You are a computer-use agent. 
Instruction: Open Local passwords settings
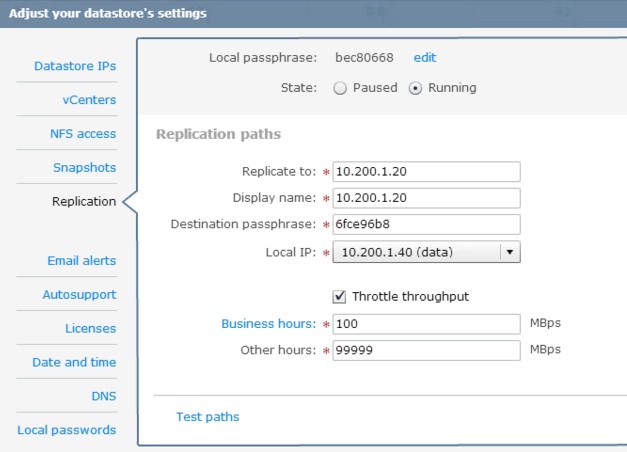(x=66, y=430)
